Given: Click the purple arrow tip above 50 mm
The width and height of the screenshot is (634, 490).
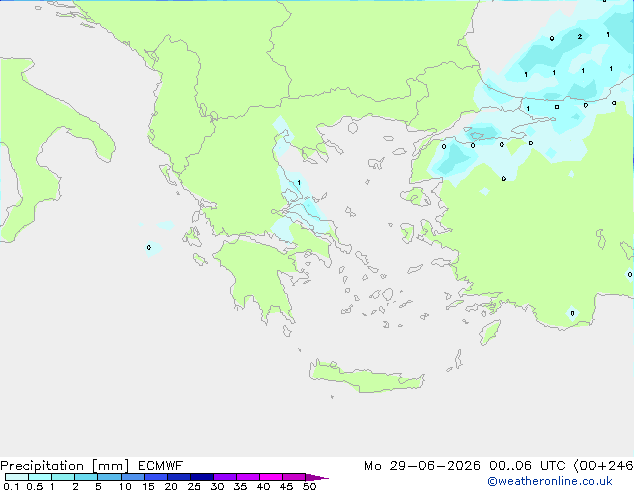Looking at the screenshot, I should [x=317, y=477].
